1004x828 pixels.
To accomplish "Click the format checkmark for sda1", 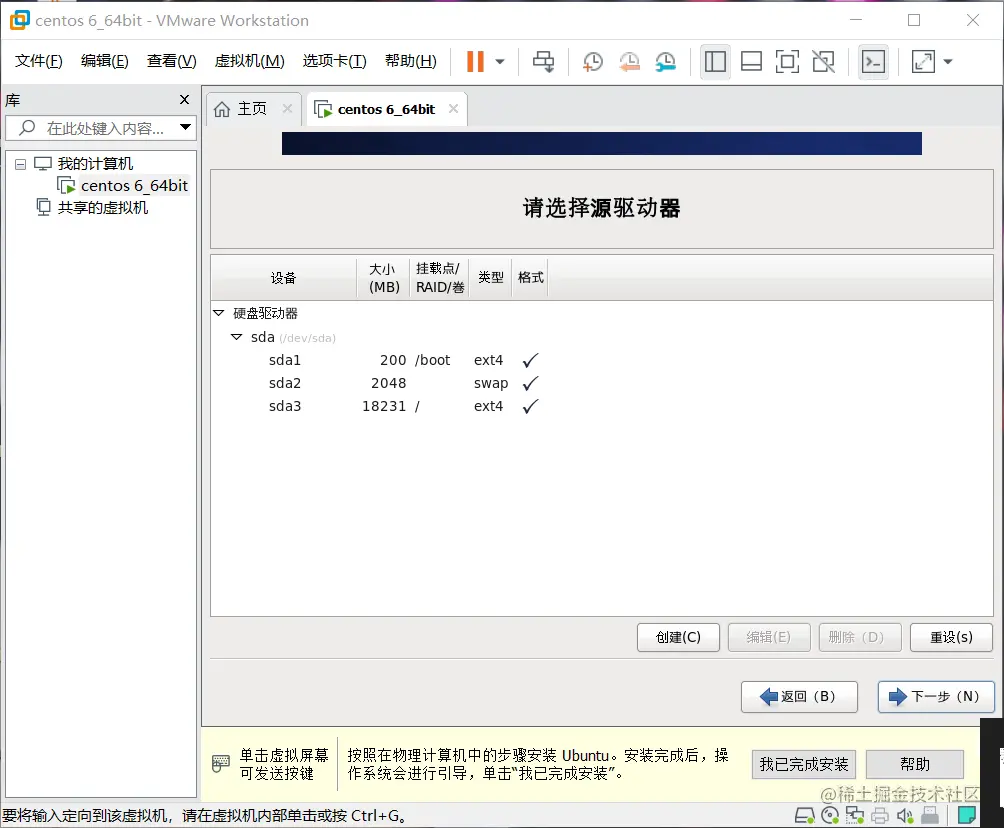I will (530, 361).
